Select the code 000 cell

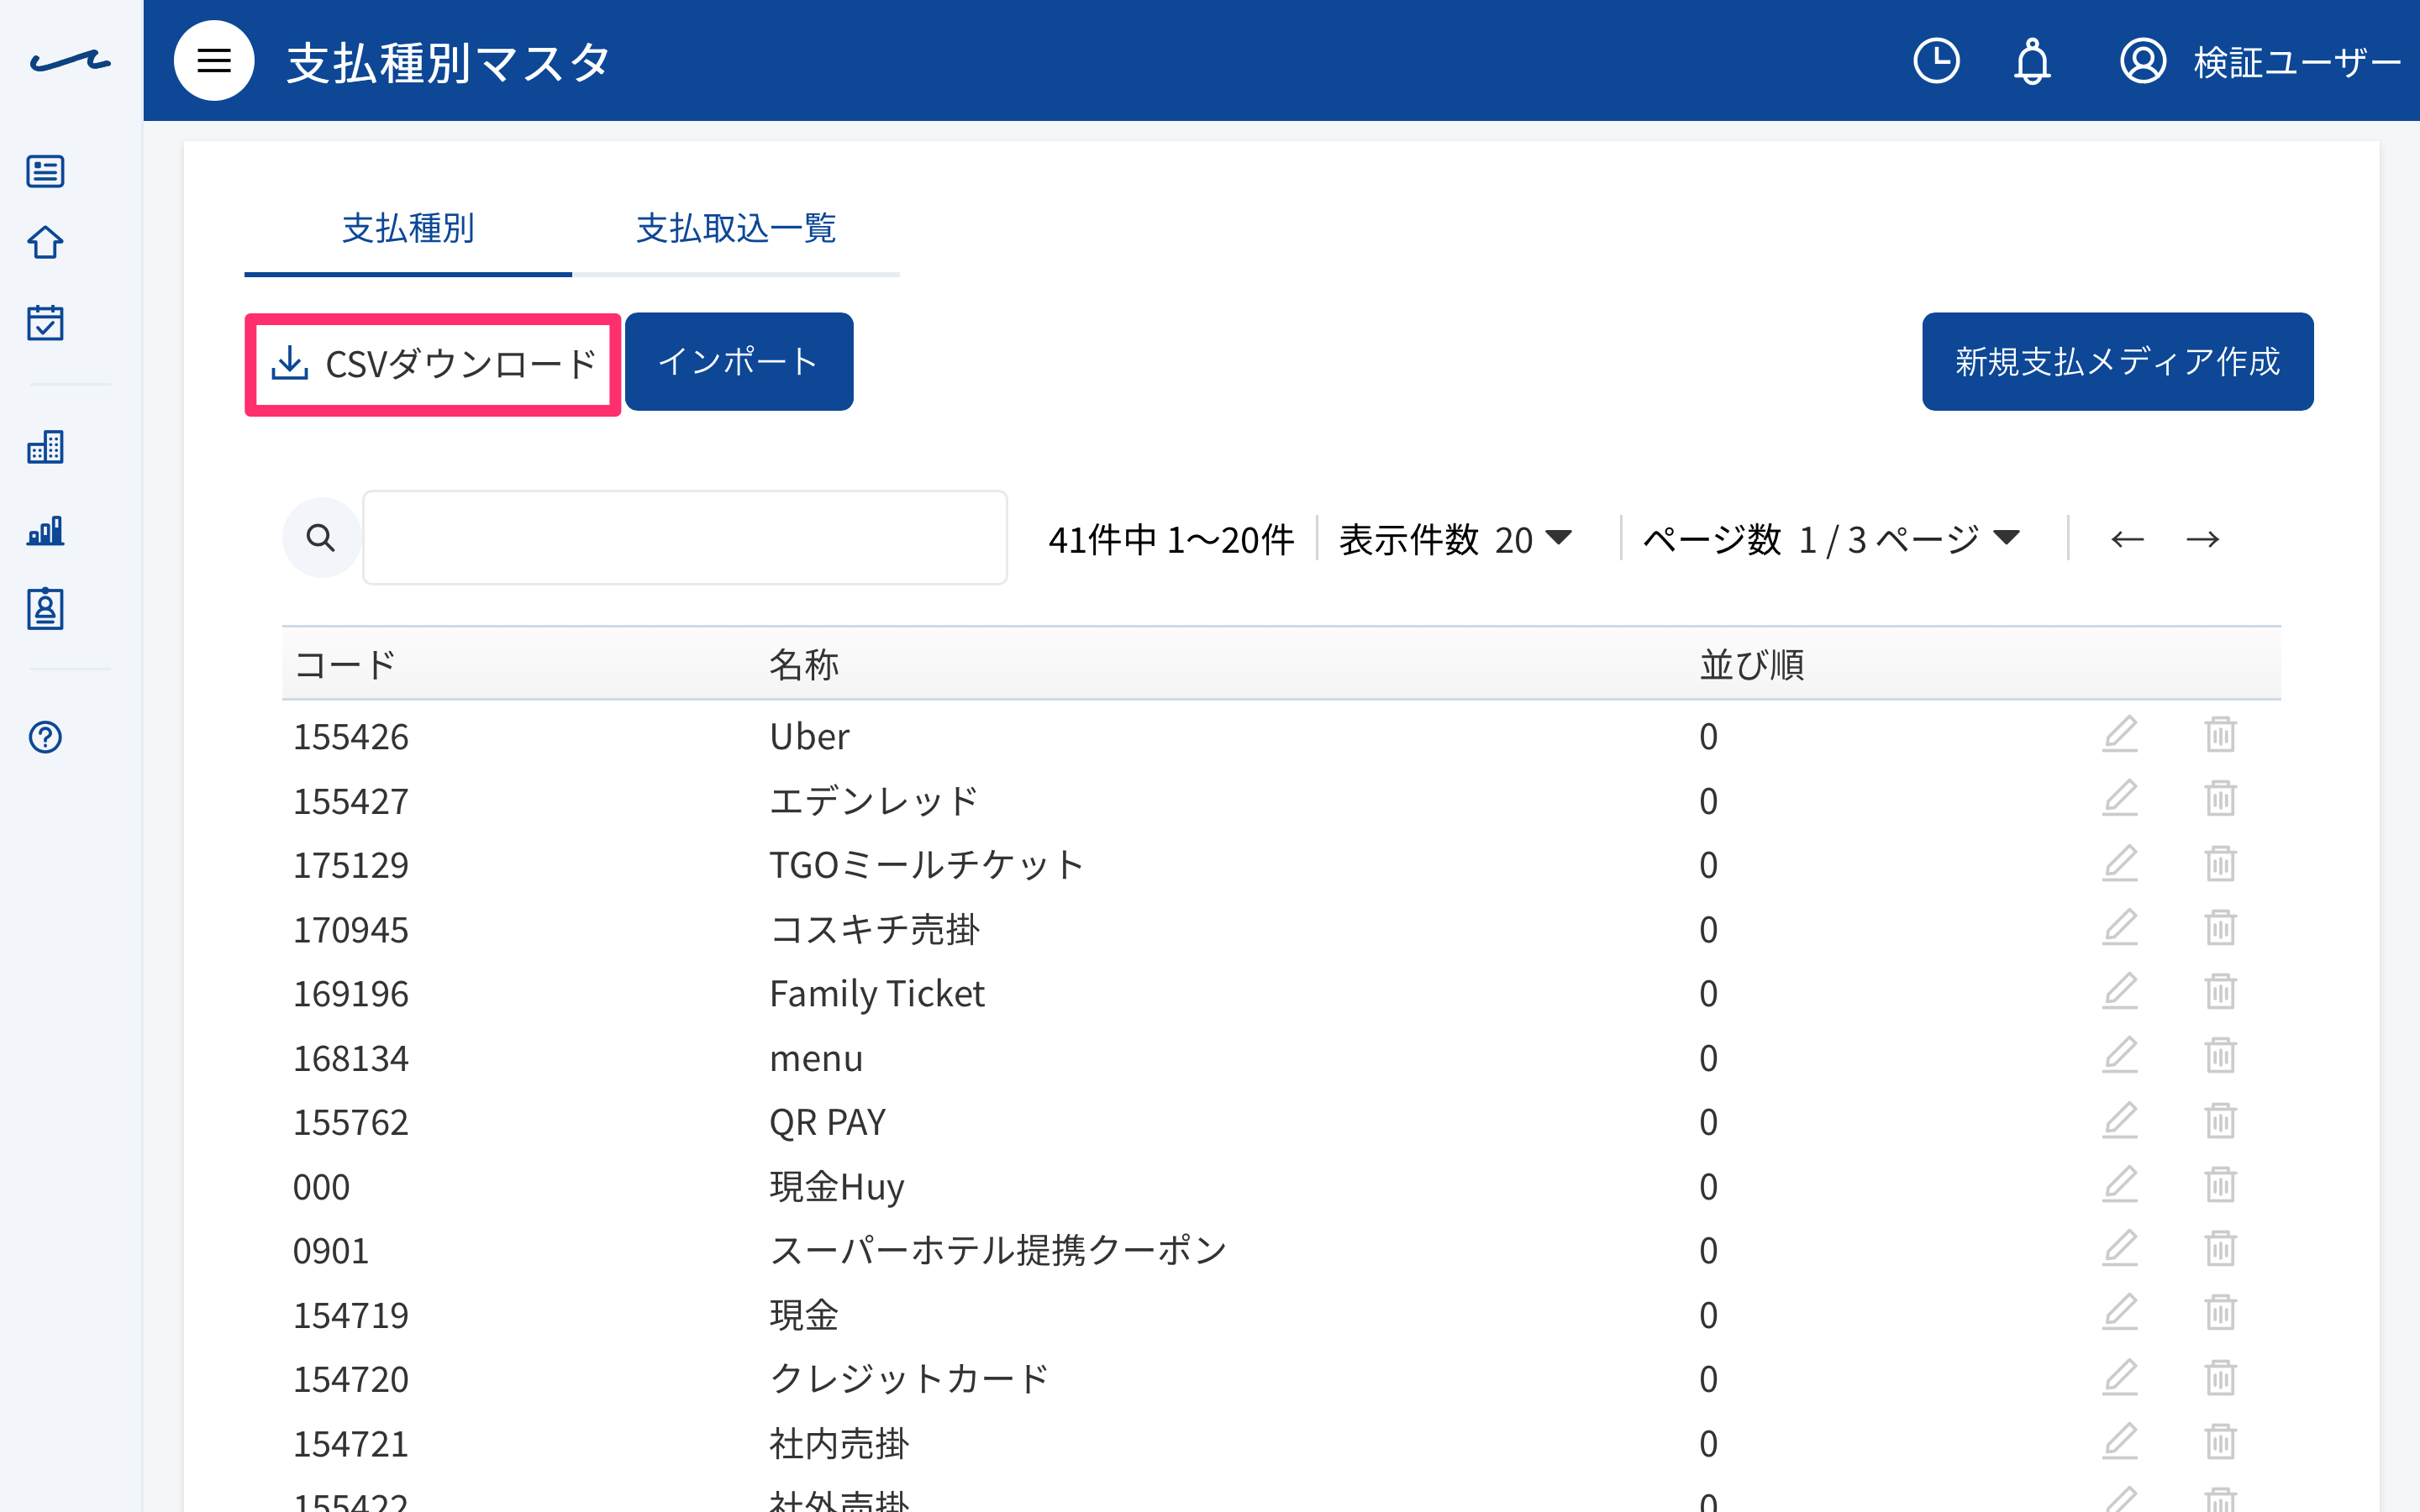(322, 1187)
